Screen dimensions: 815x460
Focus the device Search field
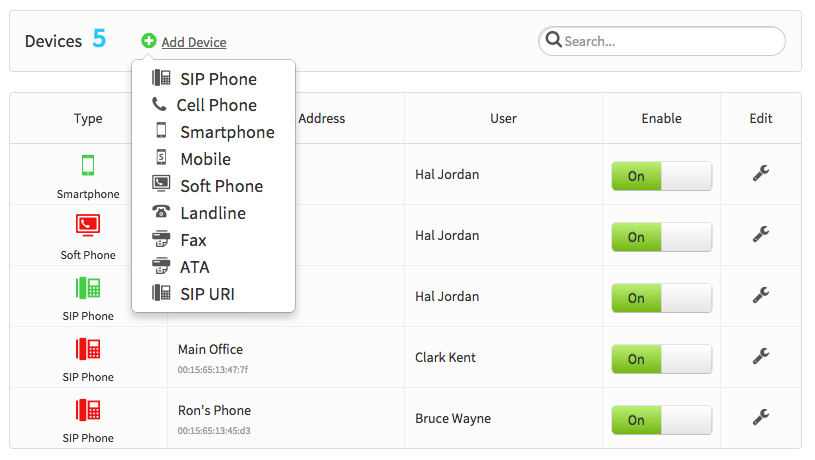point(662,41)
